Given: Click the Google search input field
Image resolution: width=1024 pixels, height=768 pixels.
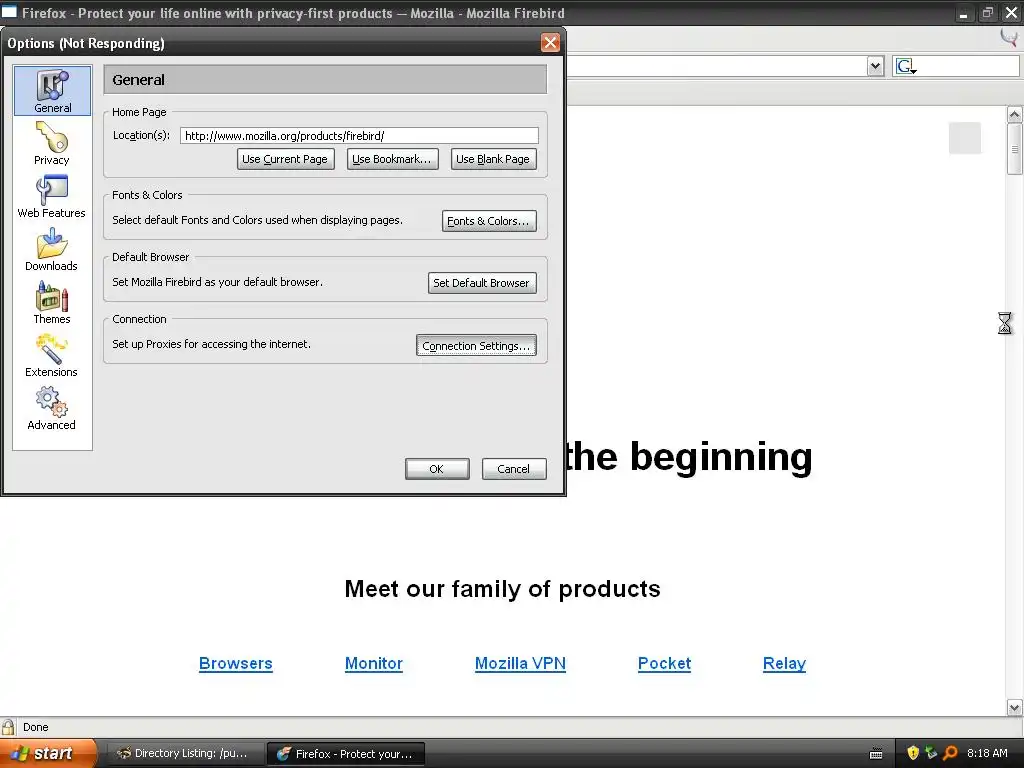Looking at the screenshot, I should (x=968, y=66).
